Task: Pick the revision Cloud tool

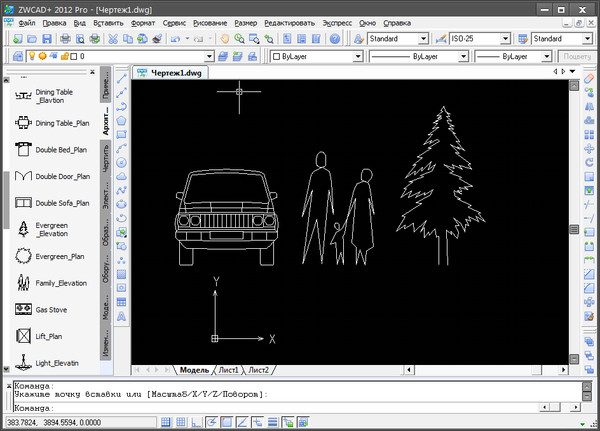Action: [122, 175]
